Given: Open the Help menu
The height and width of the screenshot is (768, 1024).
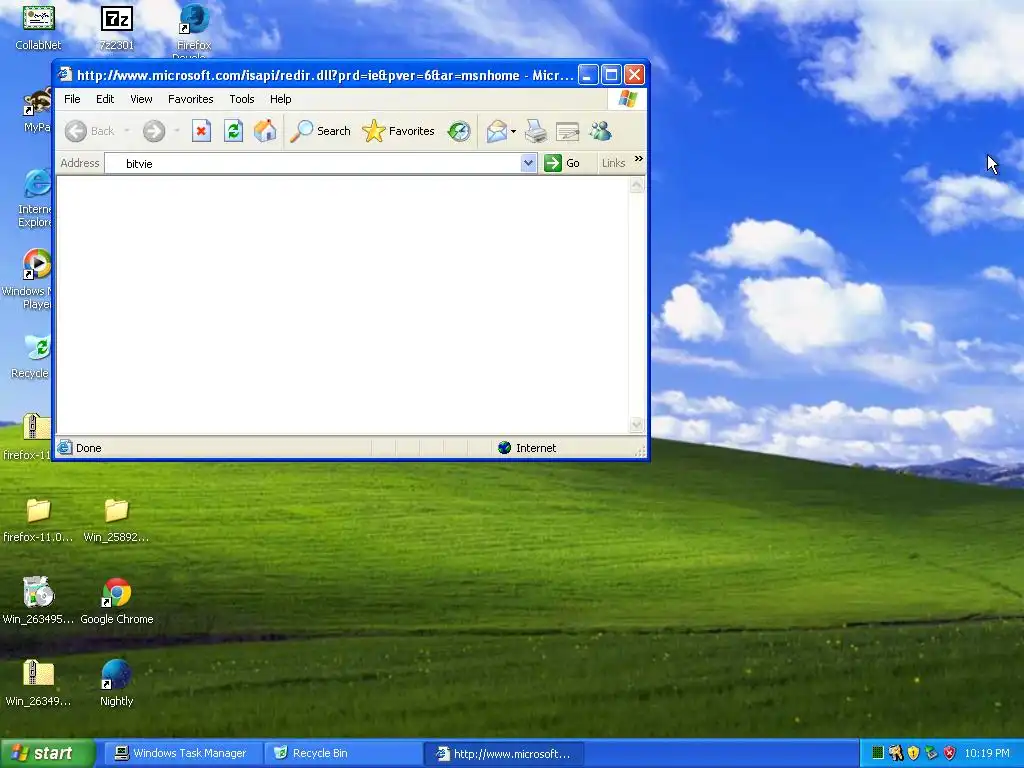Looking at the screenshot, I should pyautogui.click(x=281, y=99).
